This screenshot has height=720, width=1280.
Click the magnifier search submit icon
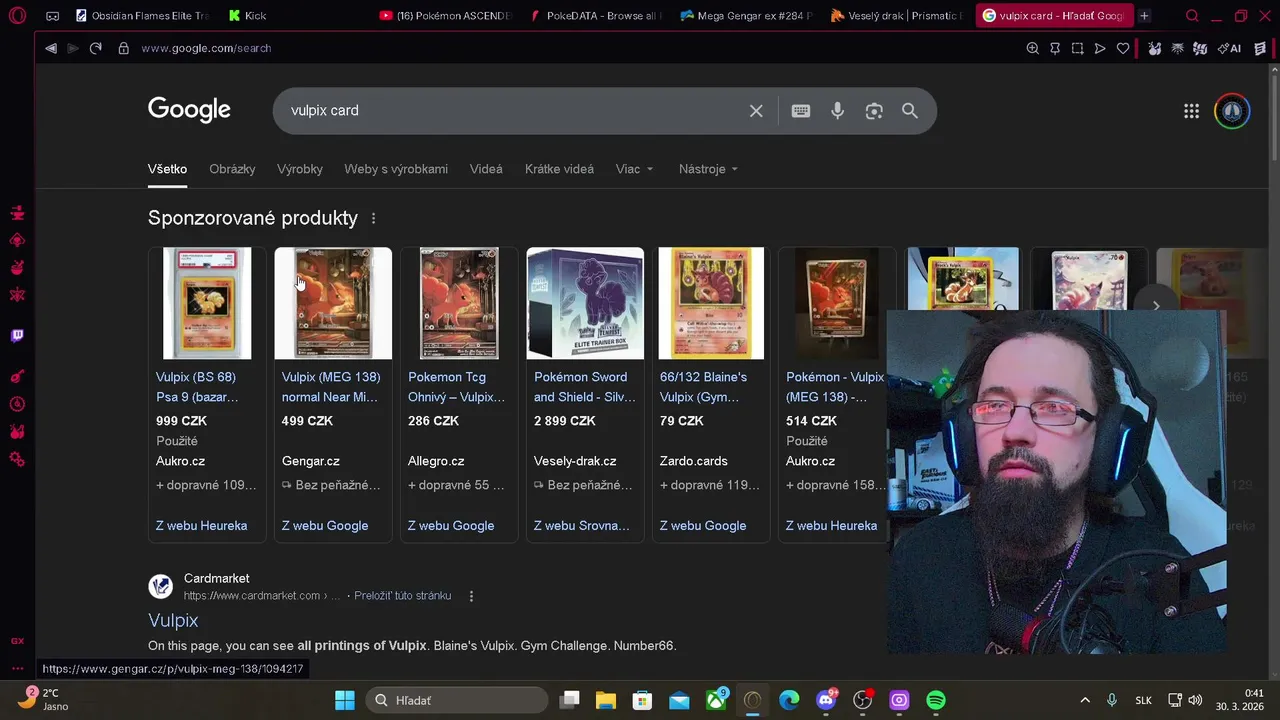coord(910,111)
